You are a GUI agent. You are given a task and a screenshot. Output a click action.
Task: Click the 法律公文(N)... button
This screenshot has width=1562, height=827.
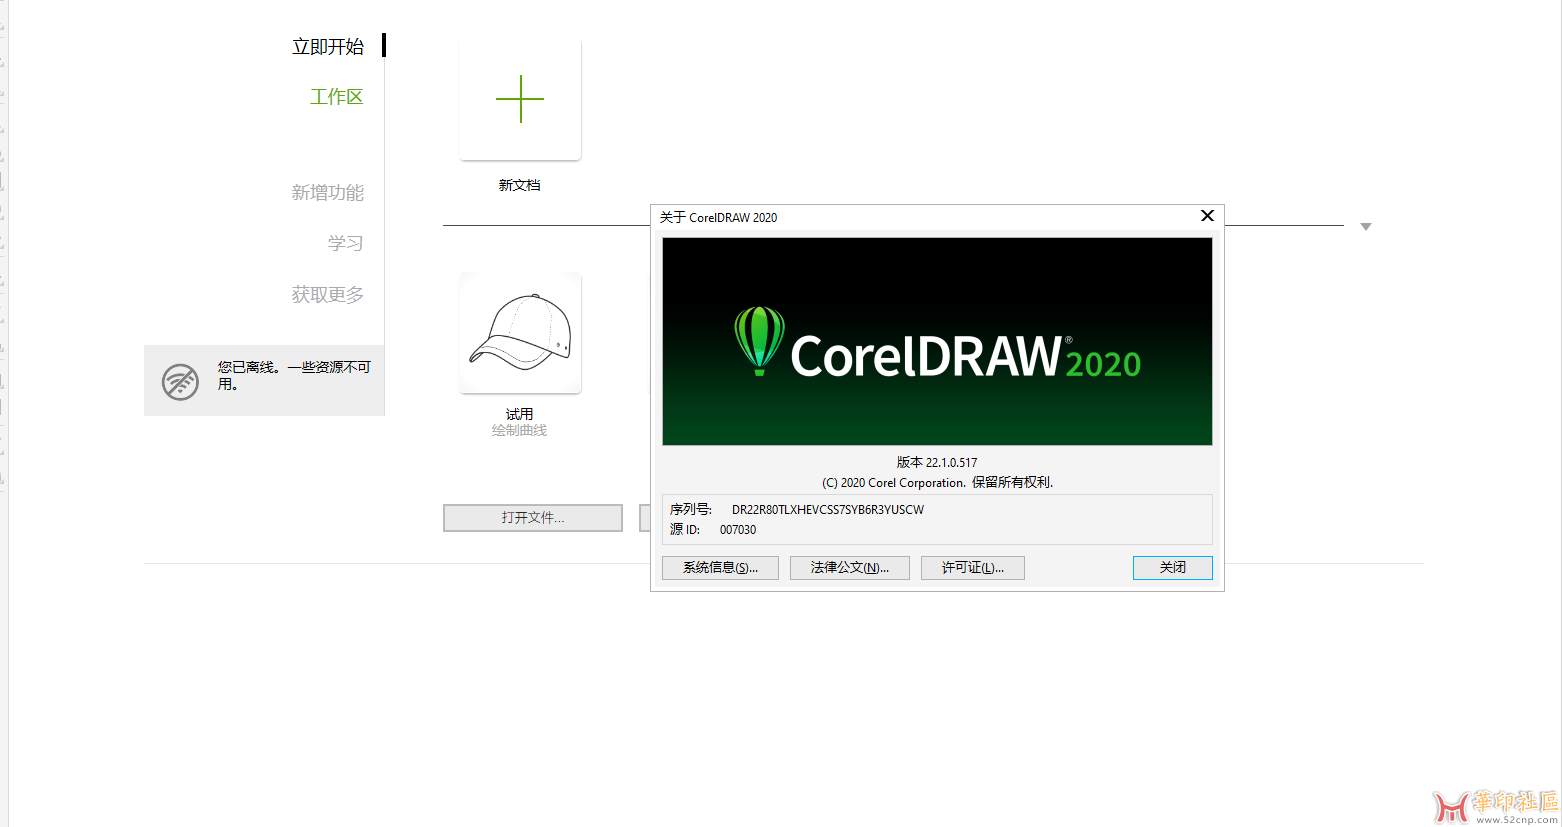849,568
